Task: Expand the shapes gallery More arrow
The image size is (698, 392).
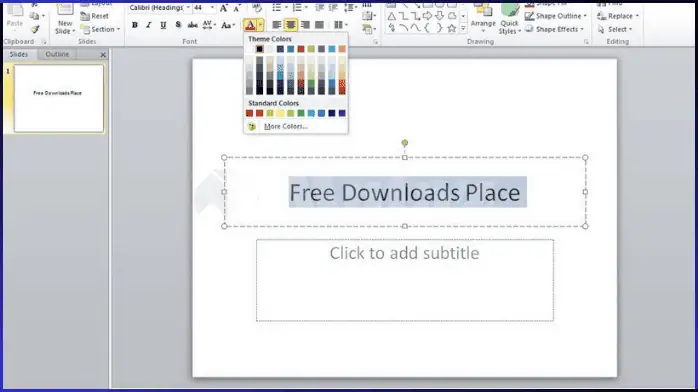Action: [x=463, y=28]
